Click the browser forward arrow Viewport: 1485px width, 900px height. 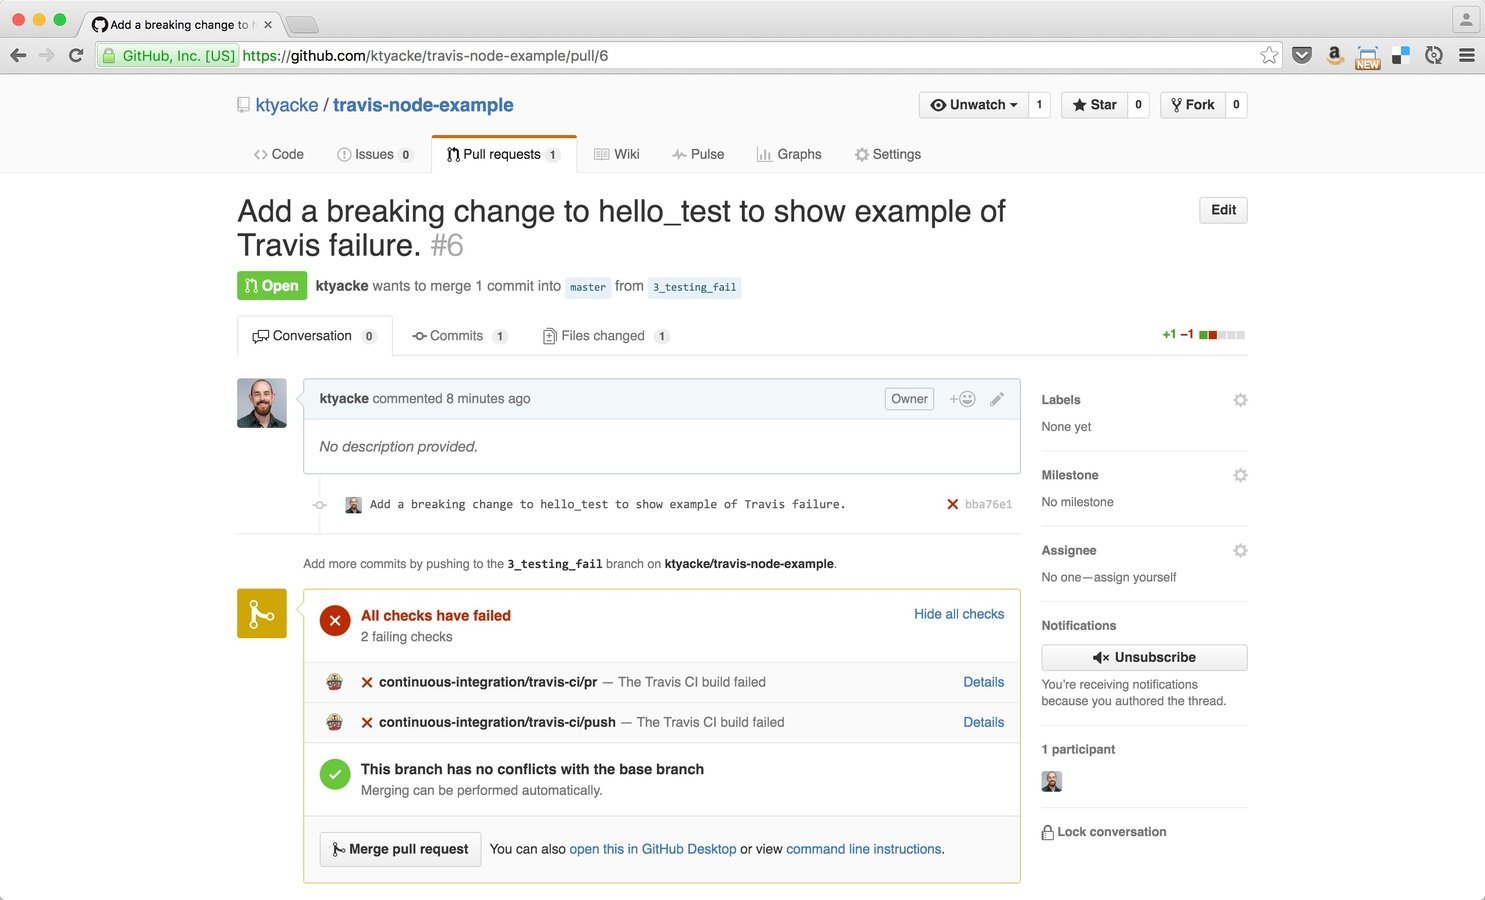[x=46, y=56]
